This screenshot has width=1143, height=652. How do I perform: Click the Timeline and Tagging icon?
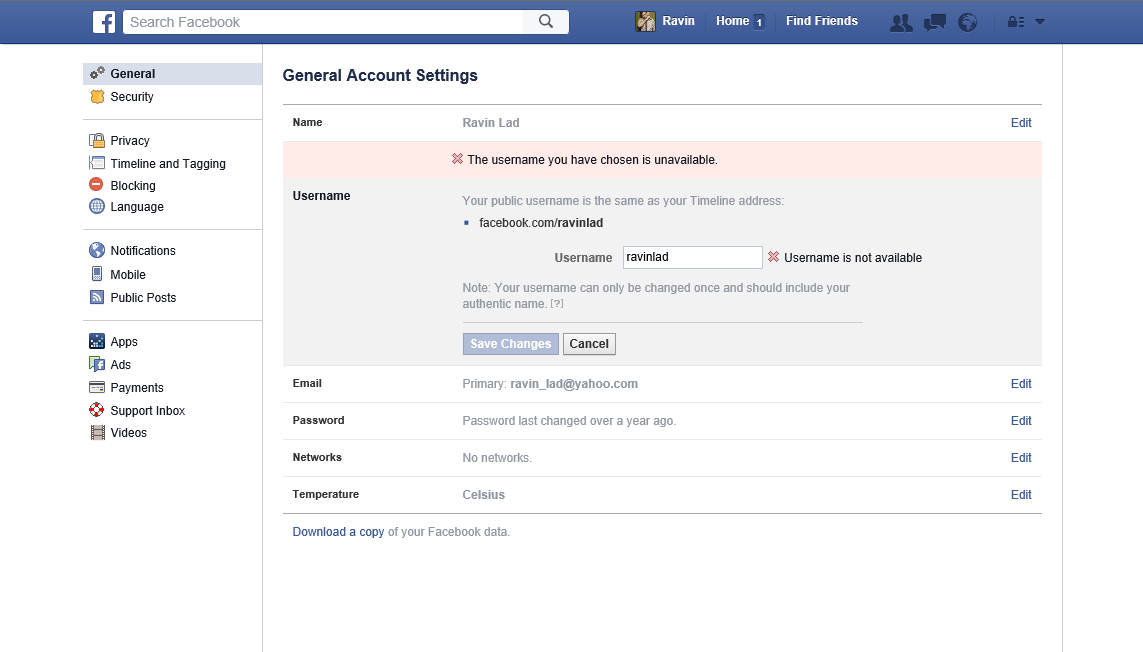pos(97,163)
